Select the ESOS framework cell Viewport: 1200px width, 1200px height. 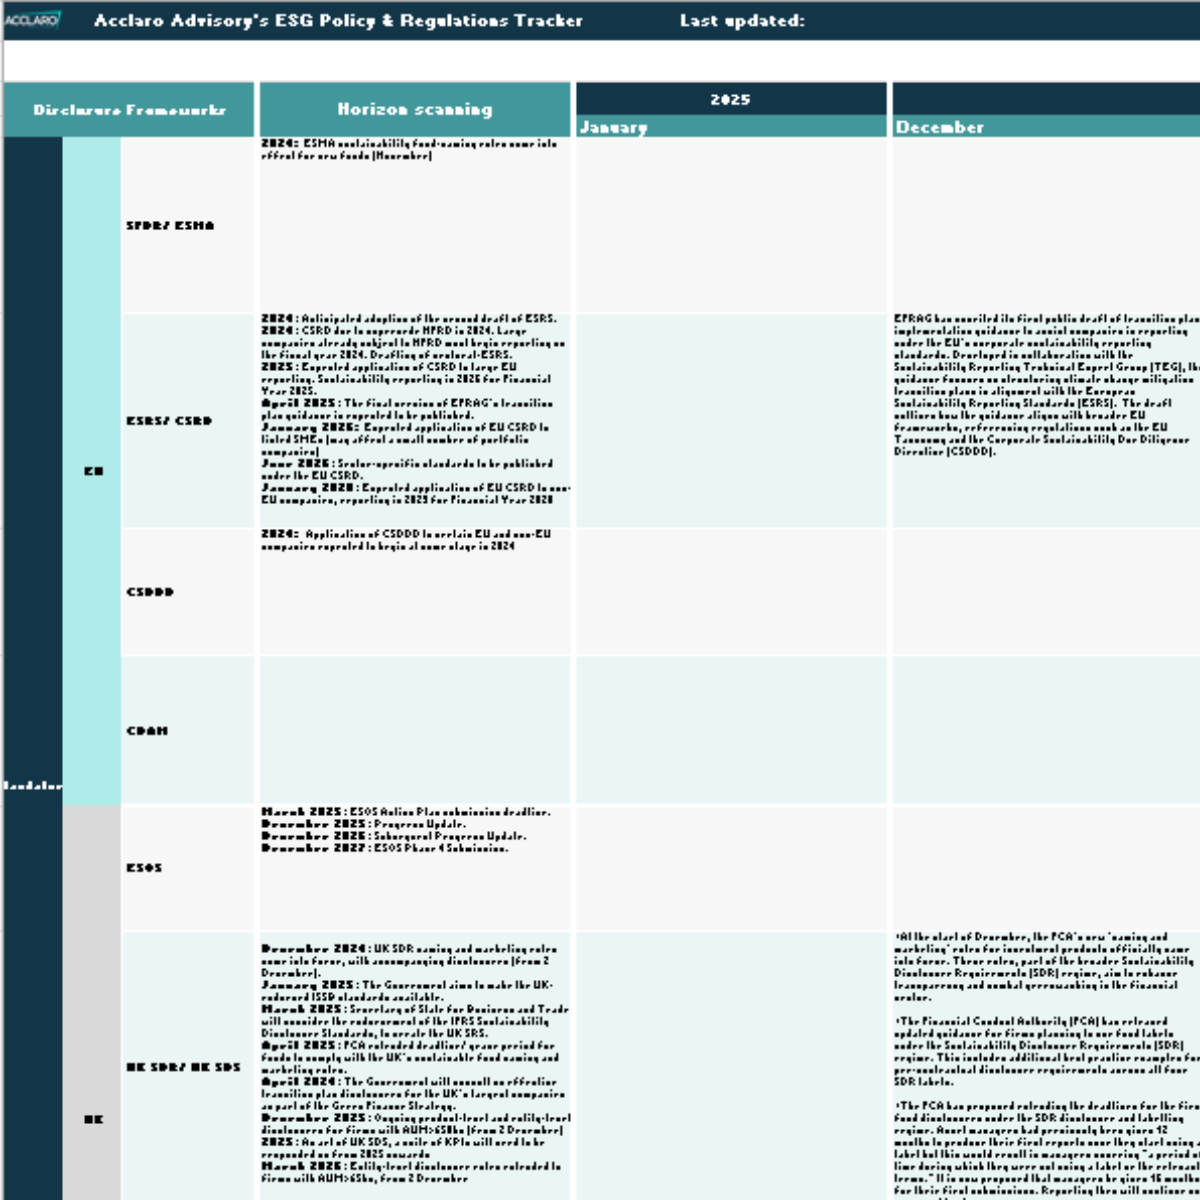point(188,868)
